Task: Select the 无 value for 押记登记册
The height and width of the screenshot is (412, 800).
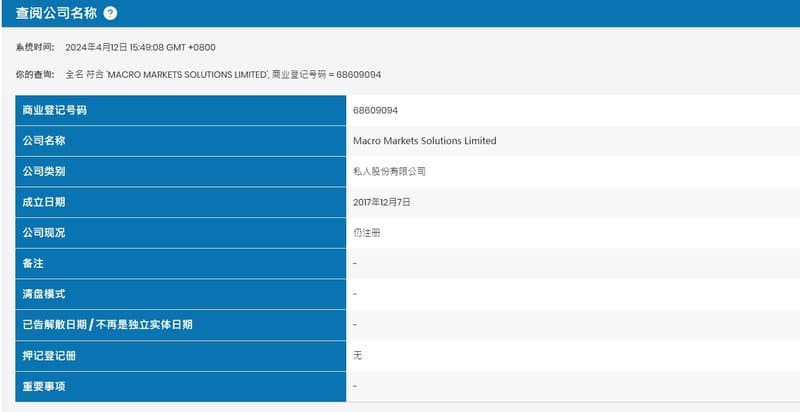Action: click(x=358, y=355)
